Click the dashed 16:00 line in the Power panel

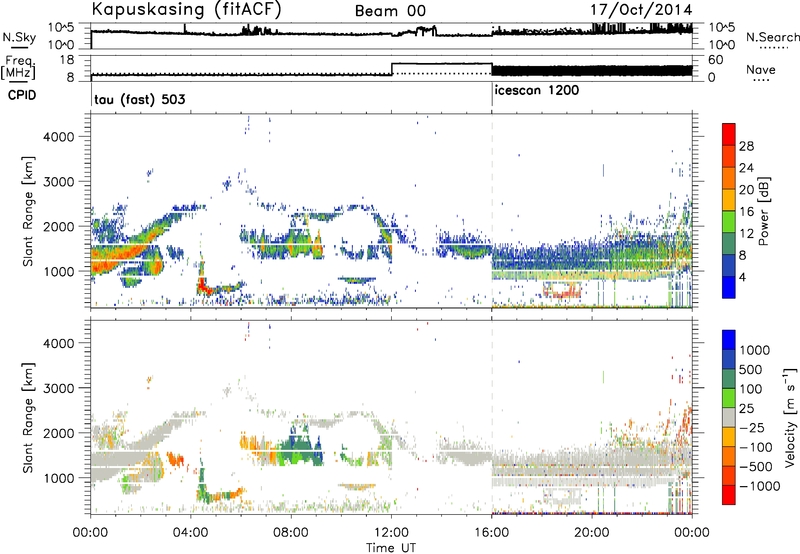(492, 210)
